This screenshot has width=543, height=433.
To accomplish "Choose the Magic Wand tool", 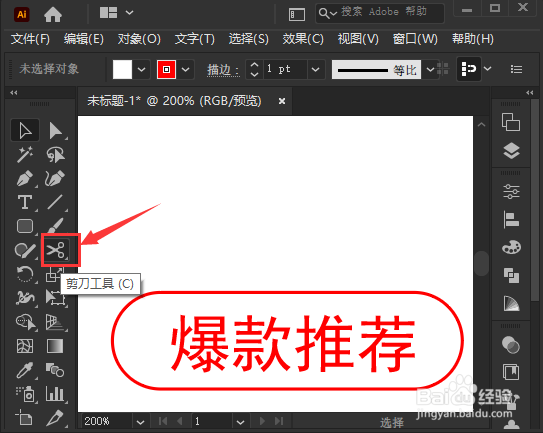I will 25,154.
